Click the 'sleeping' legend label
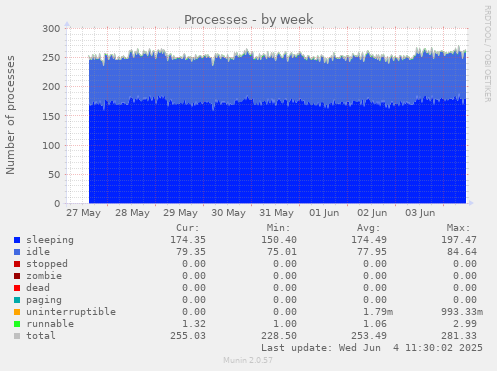This screenshot has height=371, width=497. click(50, 240)
